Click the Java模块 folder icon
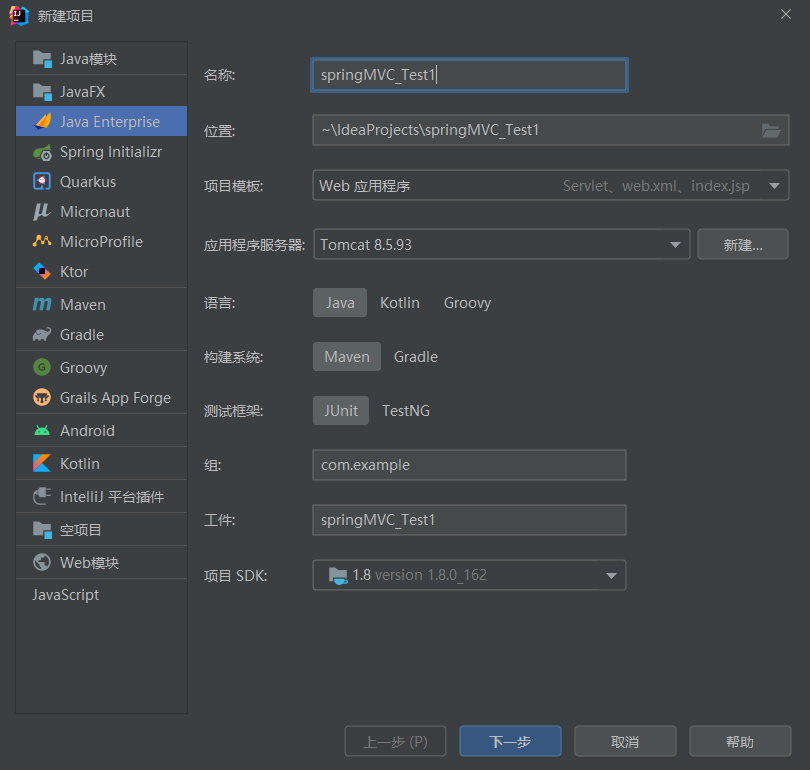Viewport: 810px width, 770px height. click(42, 59)
